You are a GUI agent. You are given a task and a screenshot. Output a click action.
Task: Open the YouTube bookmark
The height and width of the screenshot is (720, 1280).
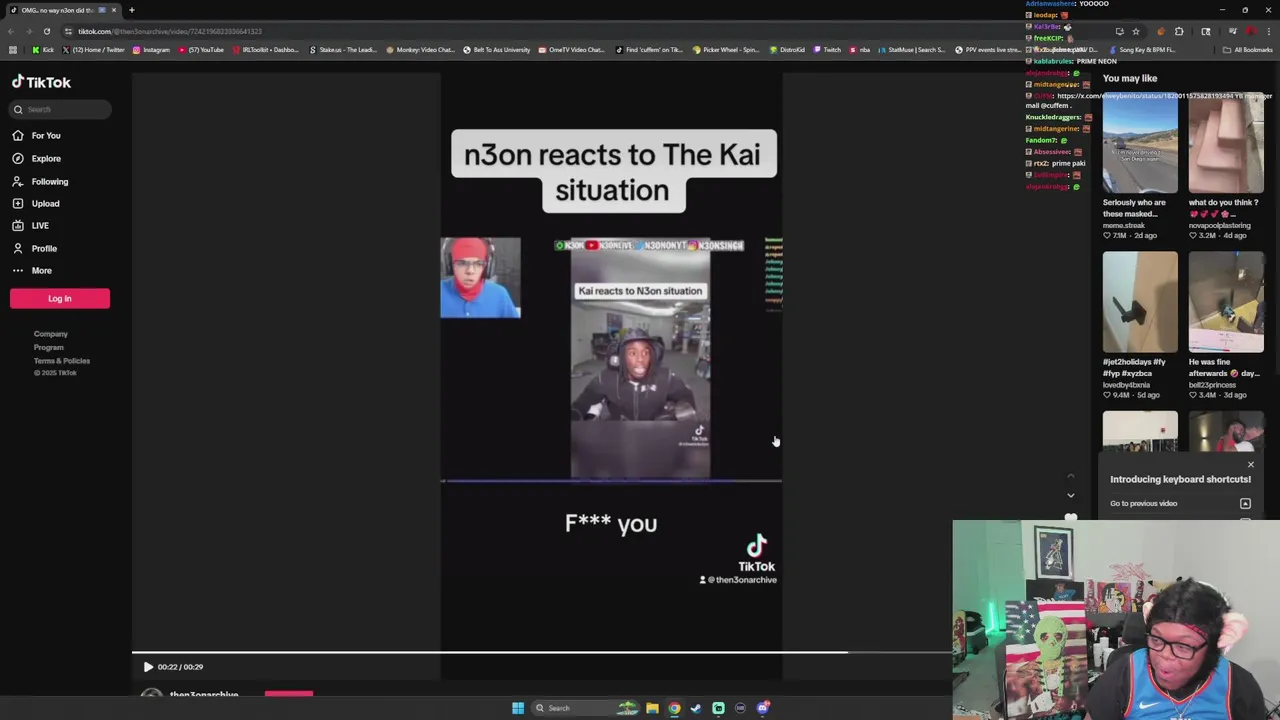201,50
